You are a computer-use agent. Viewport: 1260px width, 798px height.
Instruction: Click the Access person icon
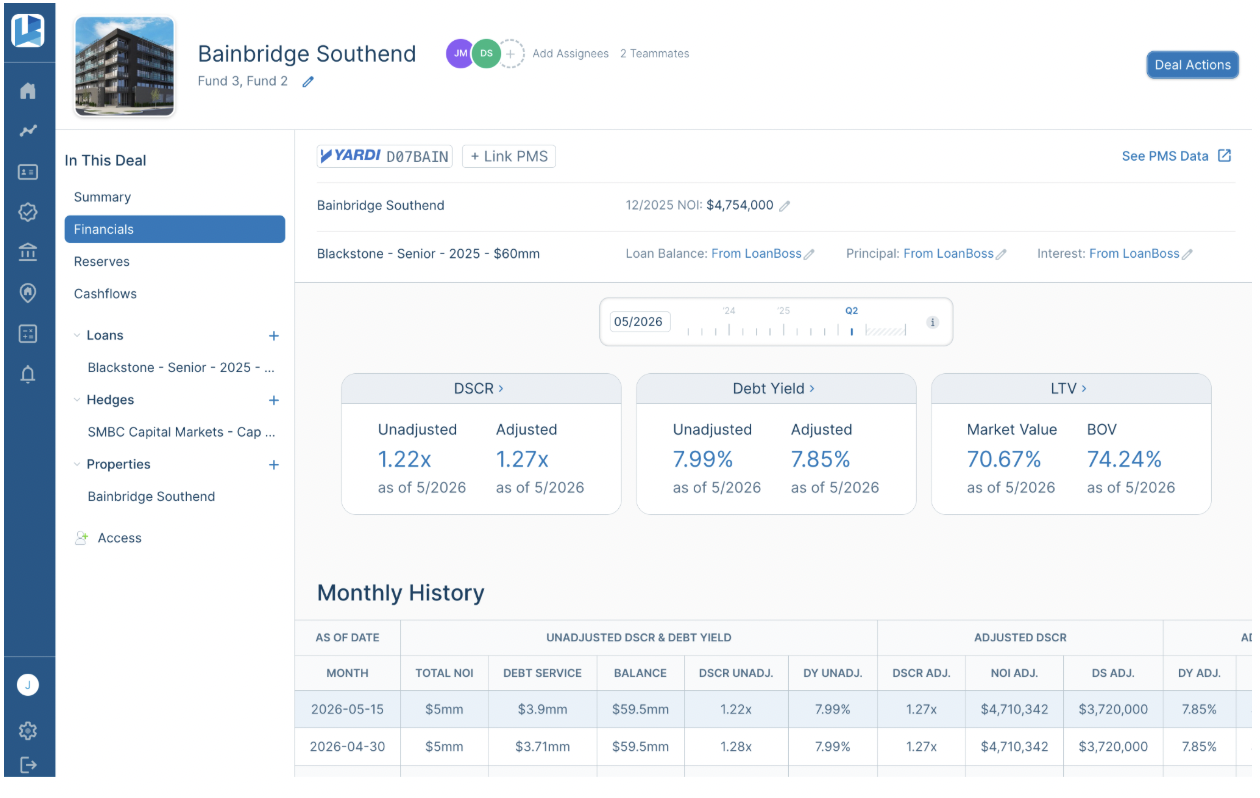pyautogui.click(x=81, y=538)
